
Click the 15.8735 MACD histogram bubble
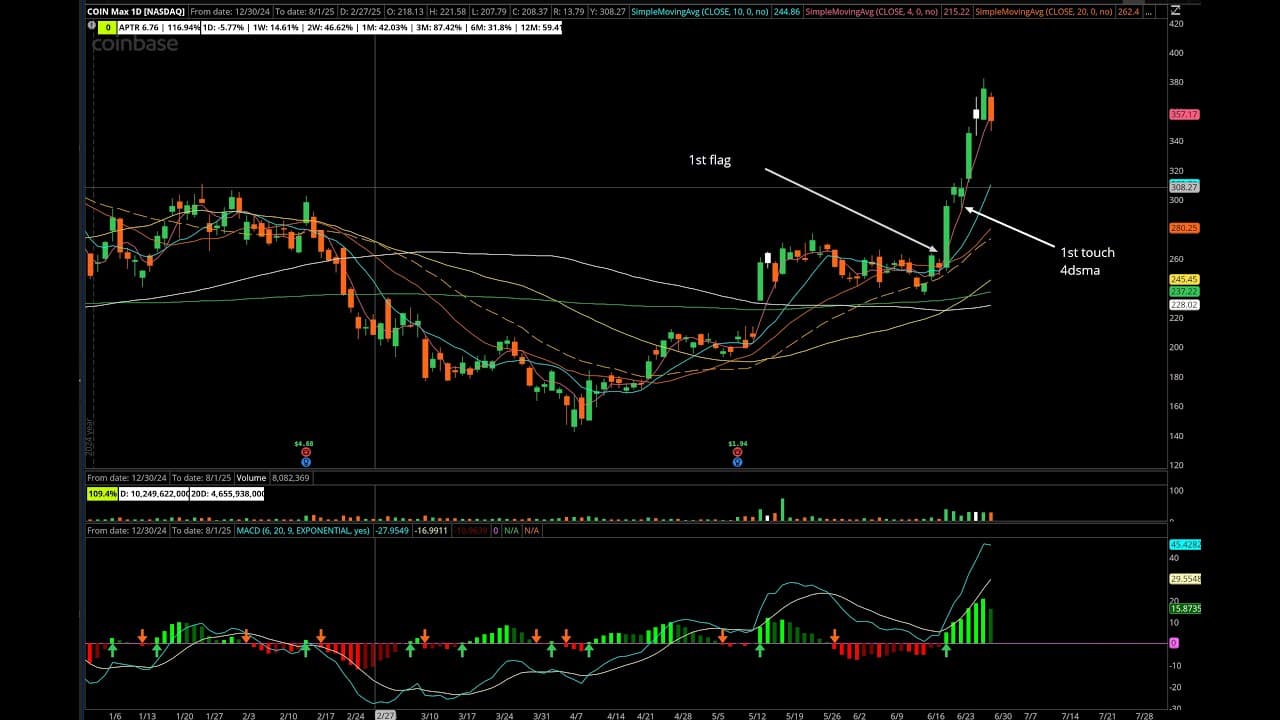point(1184,608)
